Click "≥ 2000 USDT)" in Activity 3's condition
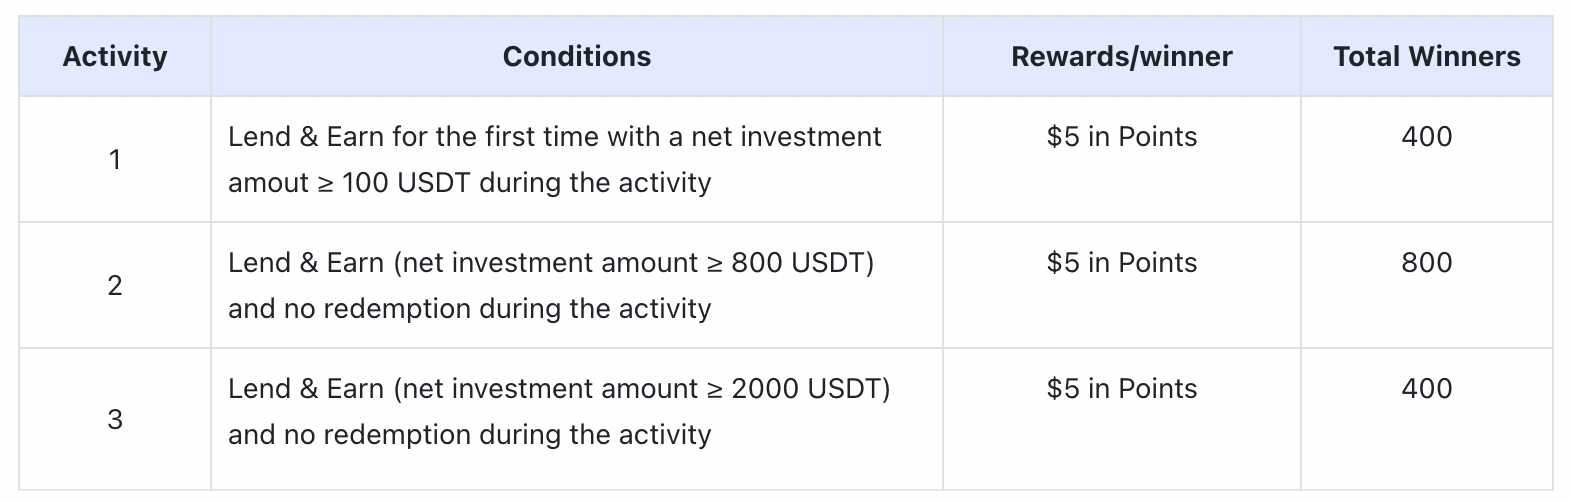1570x502 pixels. click(x=798, y=390)
